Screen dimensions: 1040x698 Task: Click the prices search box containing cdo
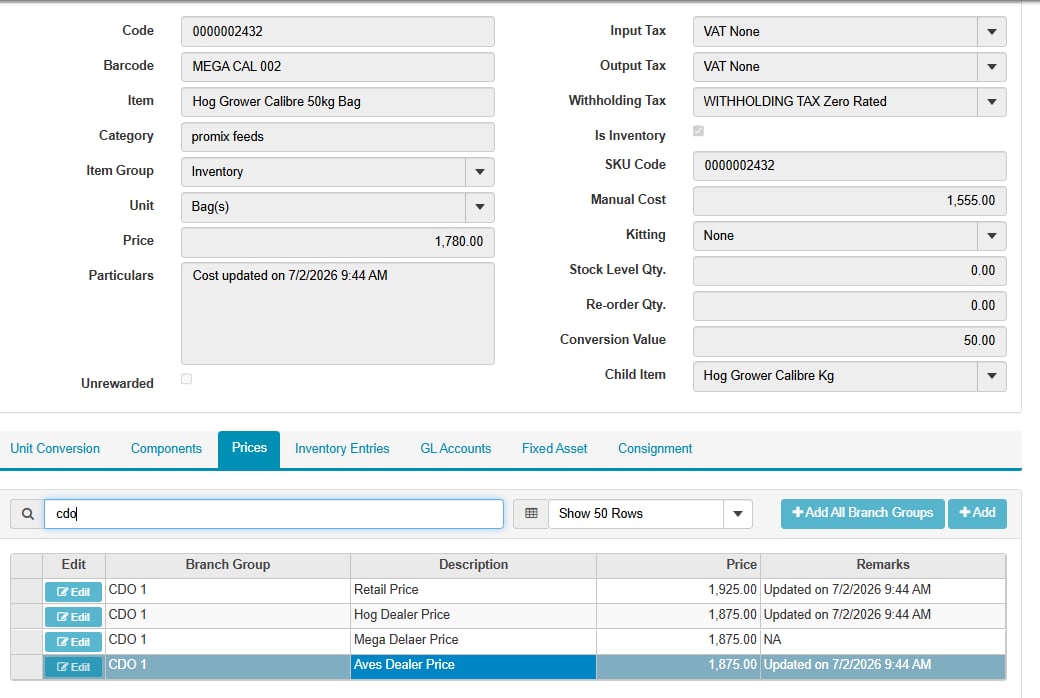click(274, 514)
